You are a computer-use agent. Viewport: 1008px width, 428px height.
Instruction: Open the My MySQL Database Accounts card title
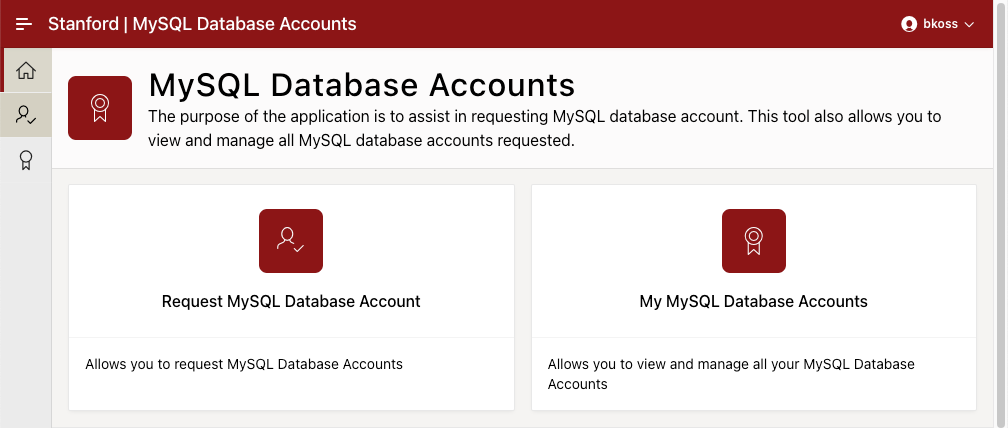[x=753, y=301]
